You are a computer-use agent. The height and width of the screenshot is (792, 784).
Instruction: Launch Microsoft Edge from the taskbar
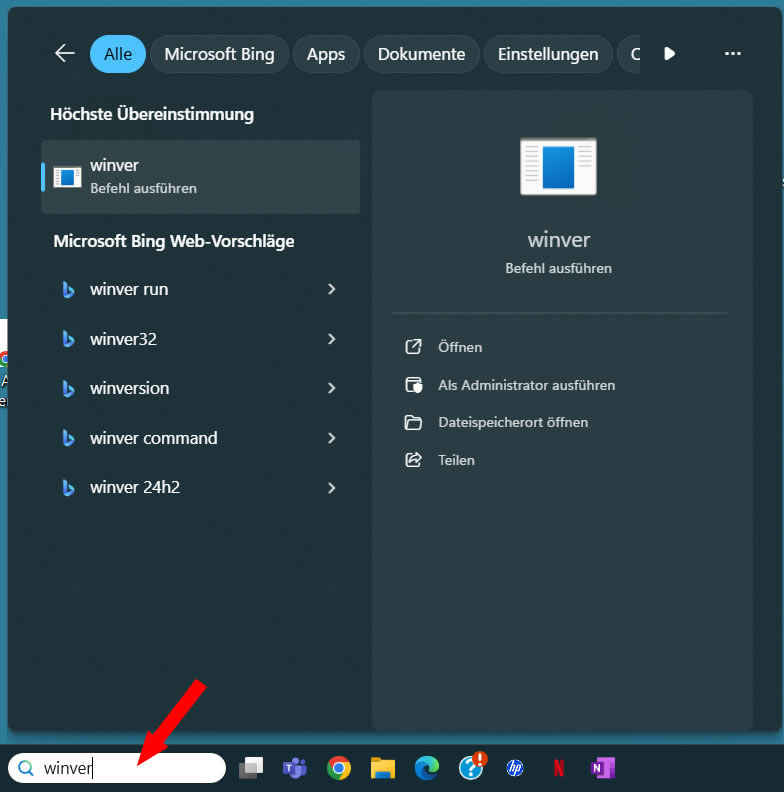[x=427, y=768]
